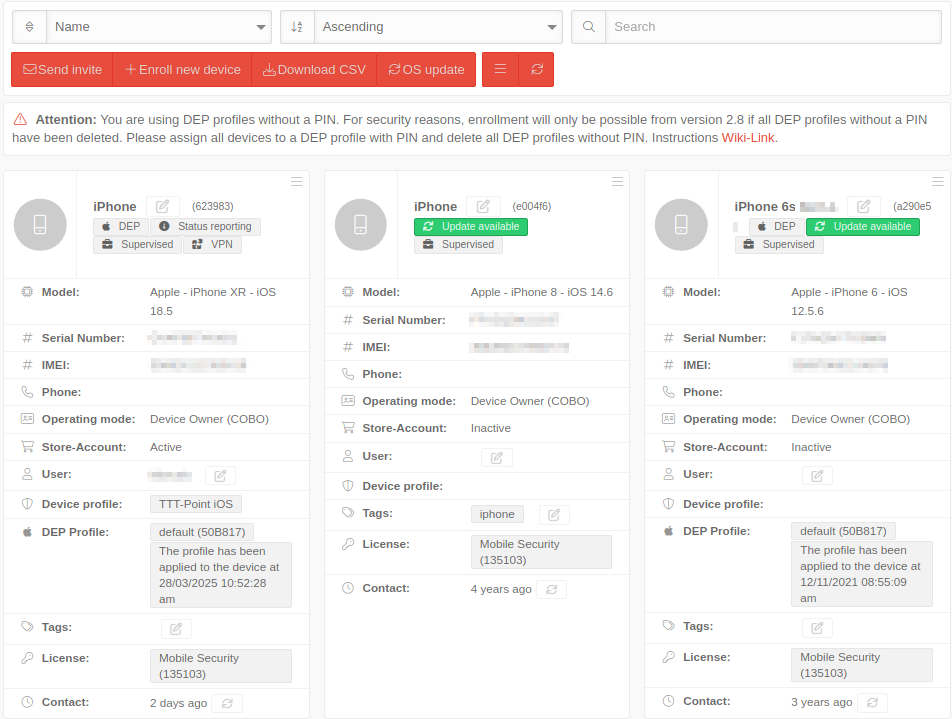Start an OS update

tap(426, 70)
